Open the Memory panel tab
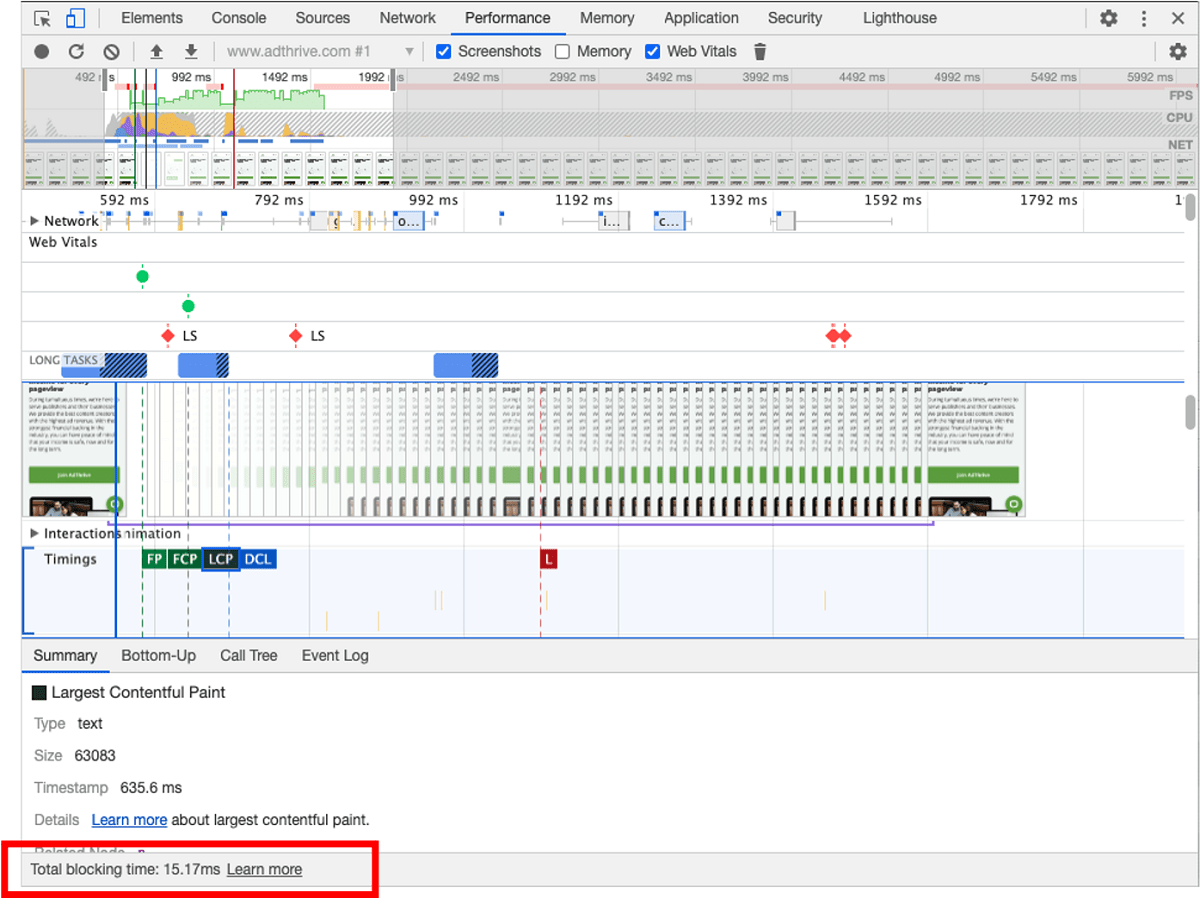The width and height of the screenshot is (1200, 898). tap(607, 18)
